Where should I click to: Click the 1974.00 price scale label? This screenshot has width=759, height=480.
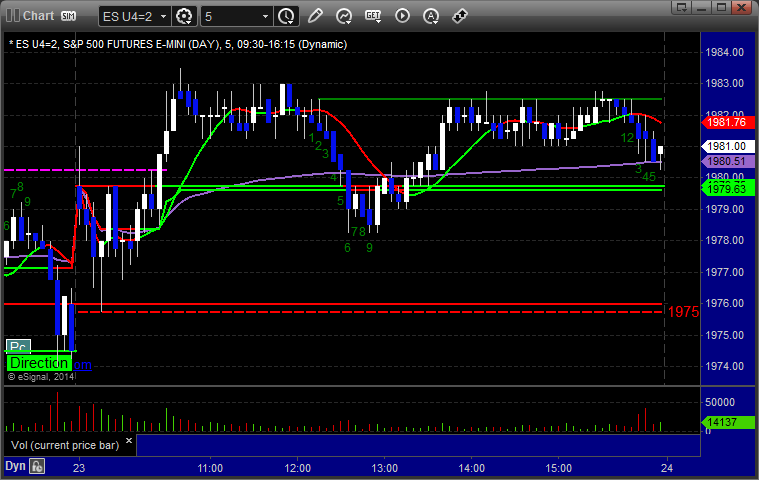[x=725, y=366]
